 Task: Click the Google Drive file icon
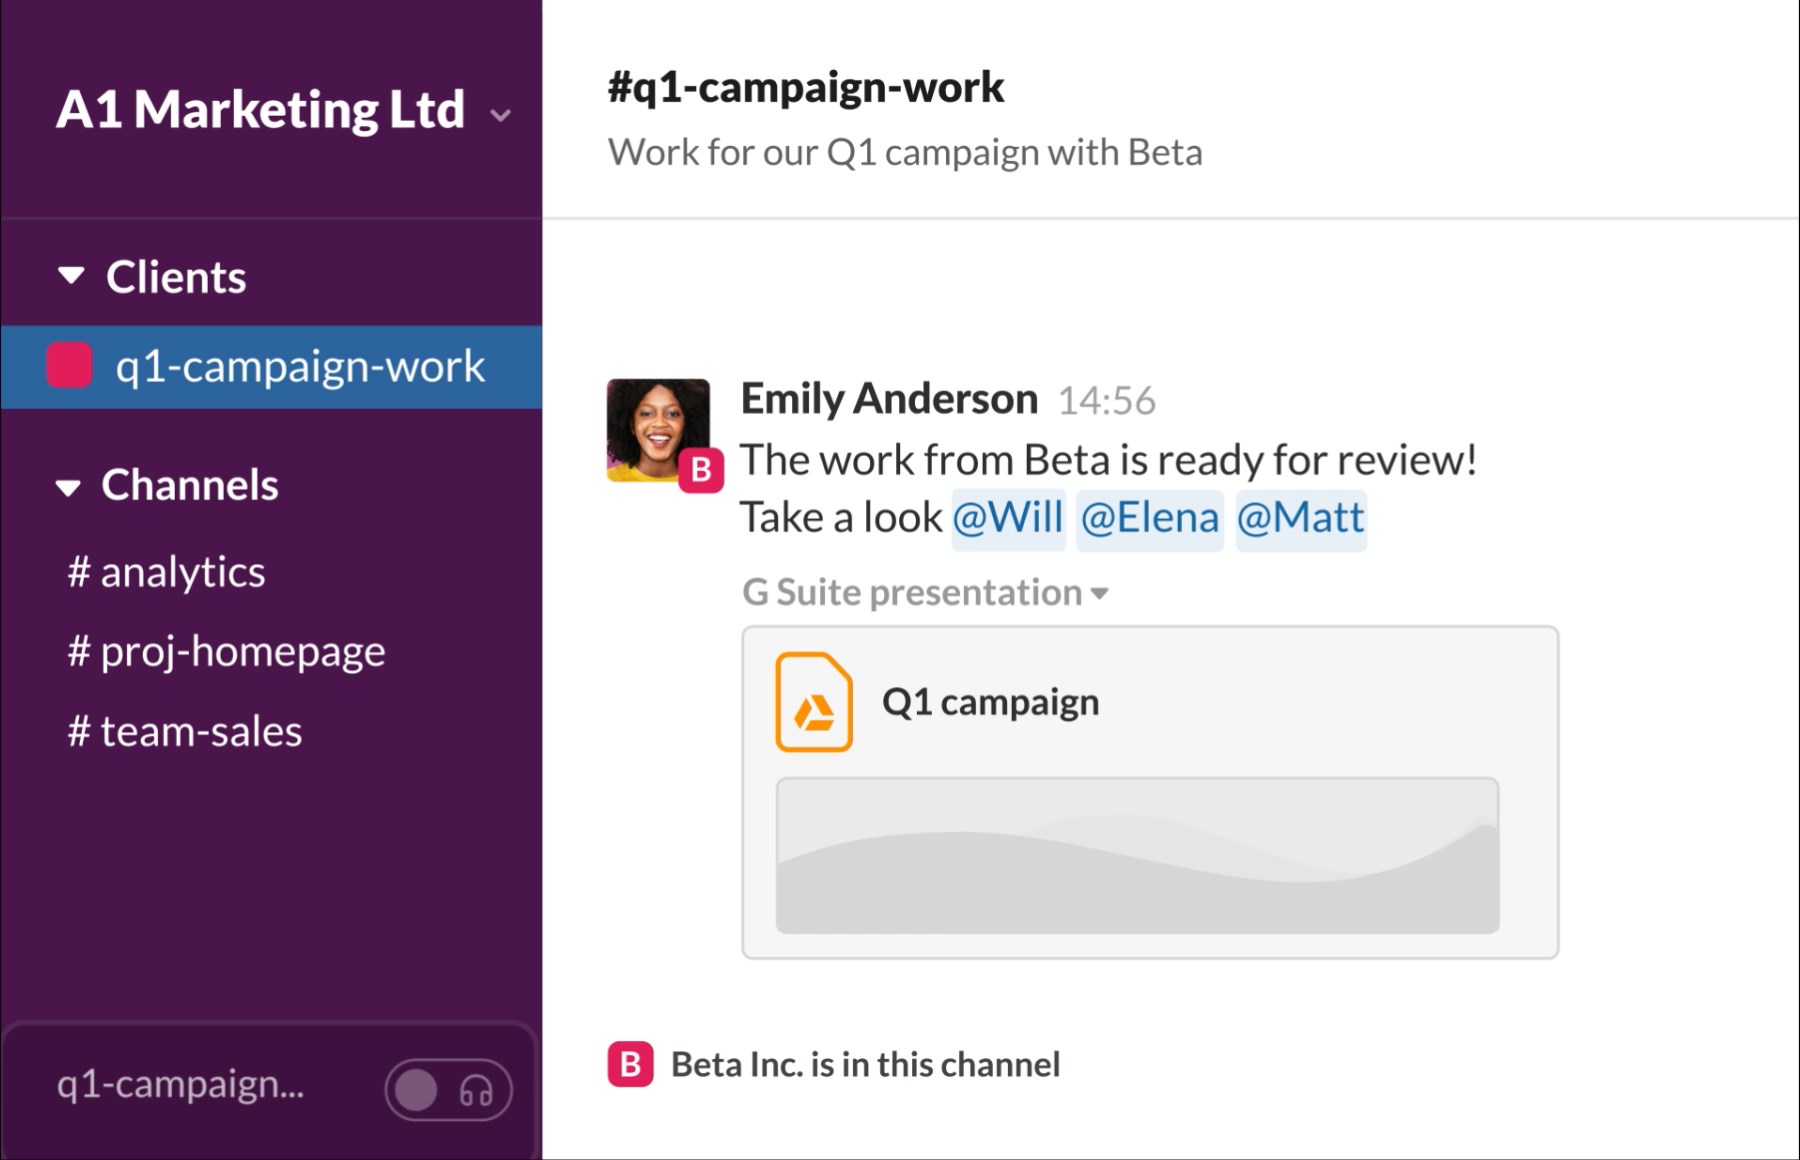(x=813, y=702)
